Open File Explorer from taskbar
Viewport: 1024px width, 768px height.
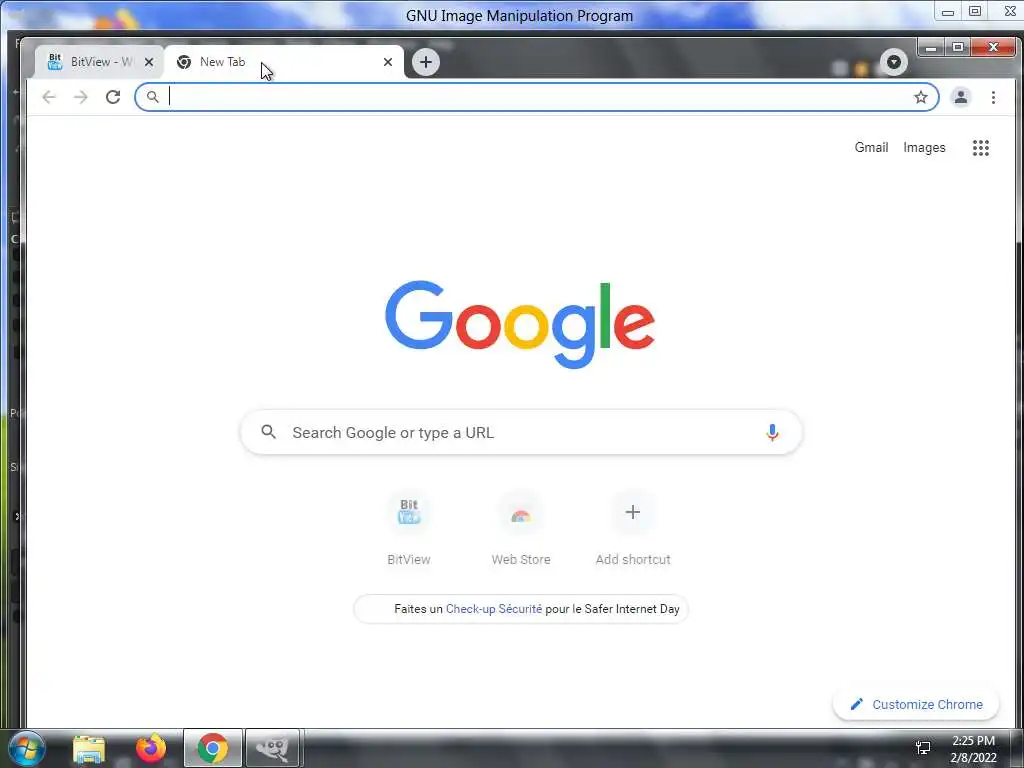pos(89,748)
